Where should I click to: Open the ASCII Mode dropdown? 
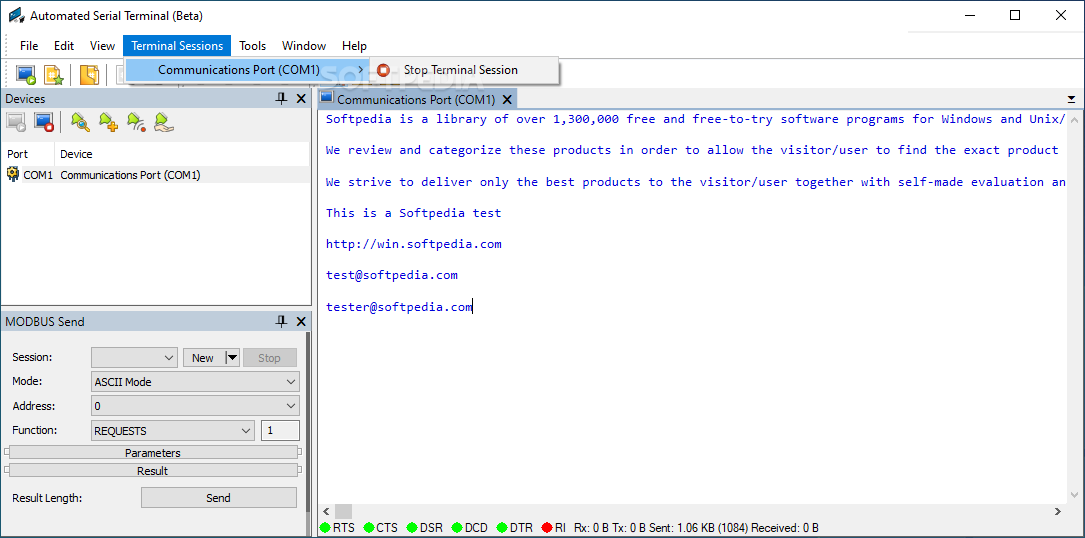coord(195,382)
